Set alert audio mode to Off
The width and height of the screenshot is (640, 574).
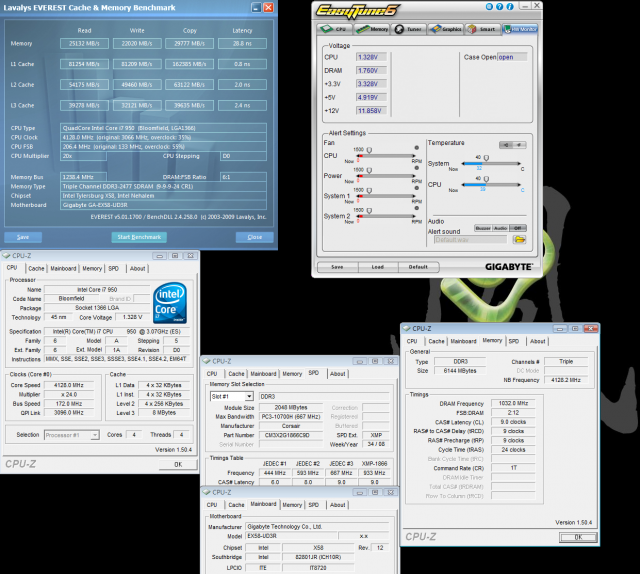coord(518,228)
